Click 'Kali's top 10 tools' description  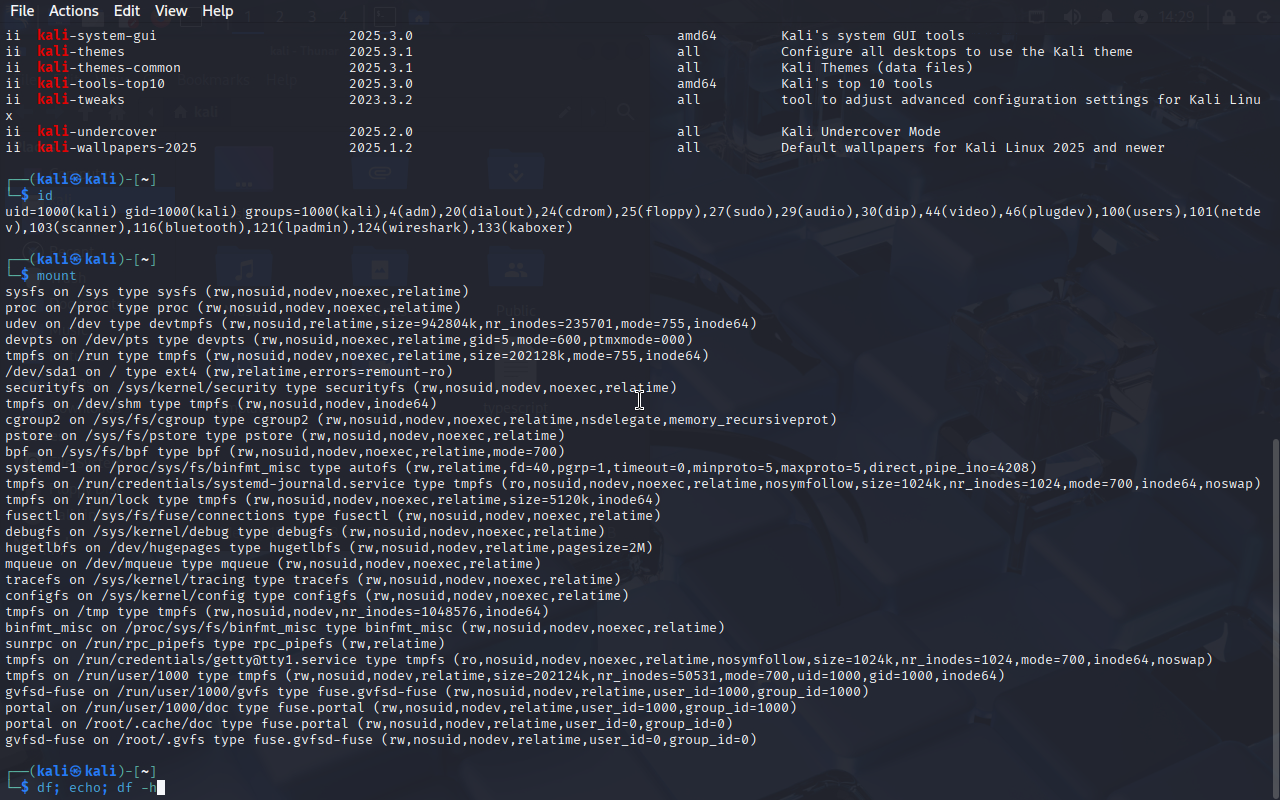pos(857,84)
